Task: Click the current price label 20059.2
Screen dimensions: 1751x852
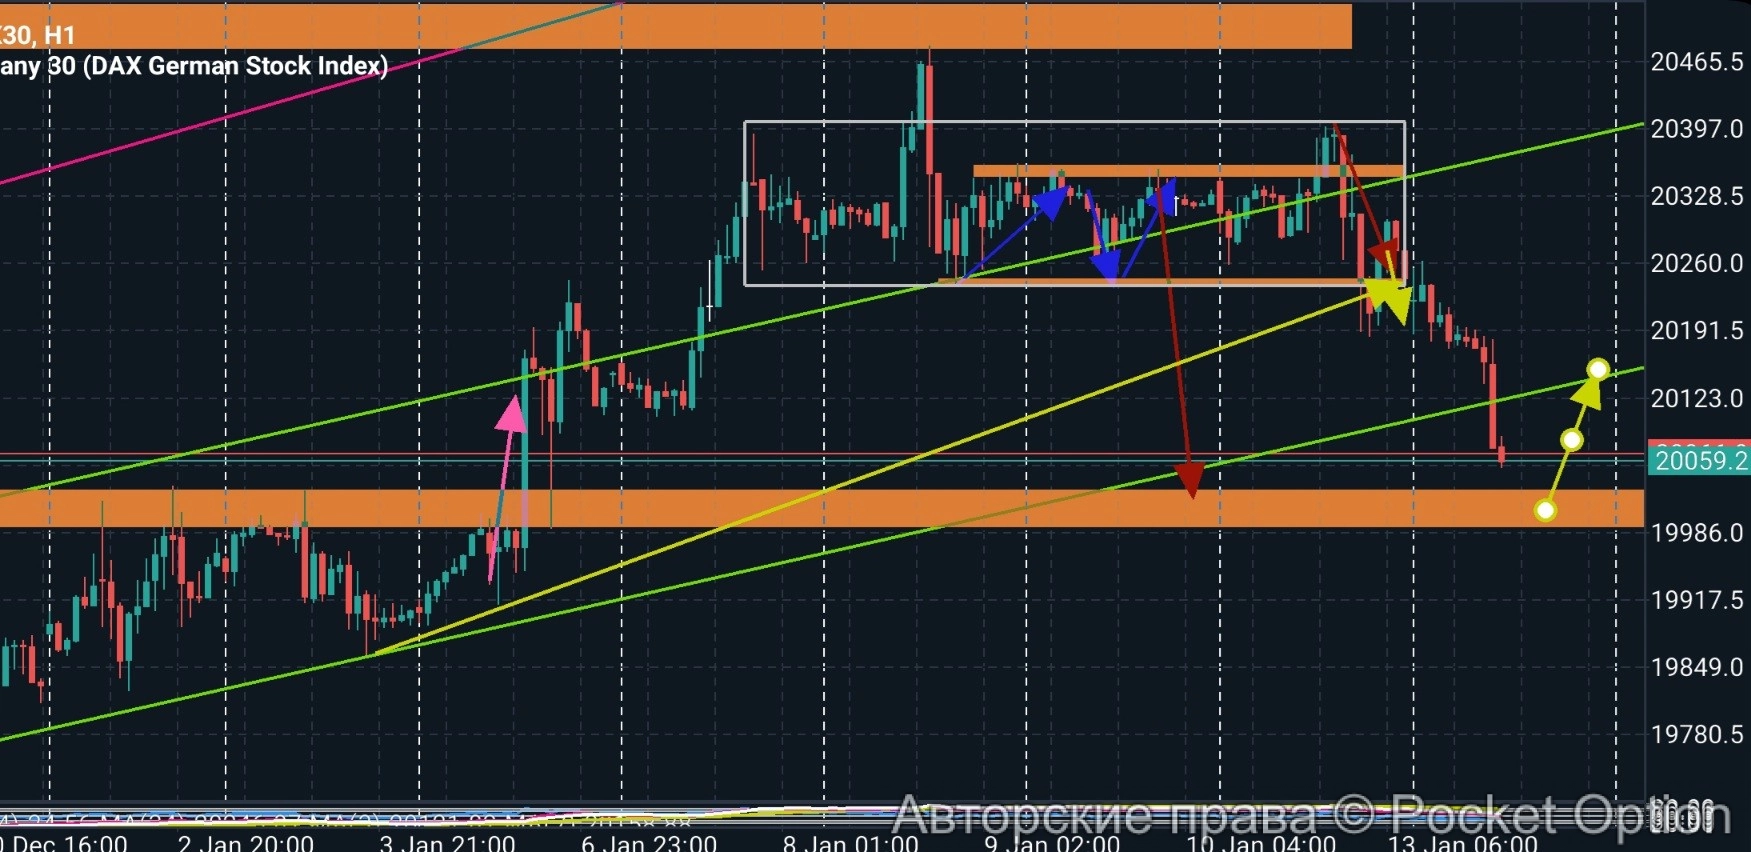Action: pos(1699,461)
